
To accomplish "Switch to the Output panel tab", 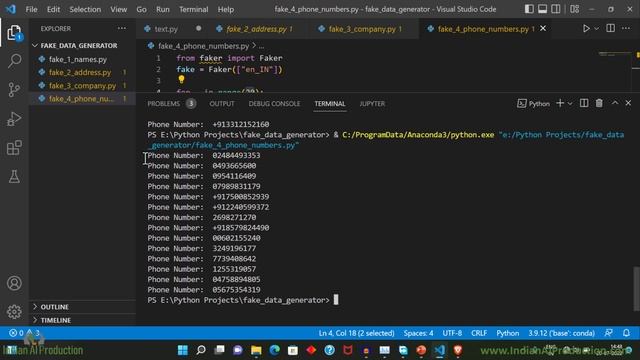I will 222,104.
